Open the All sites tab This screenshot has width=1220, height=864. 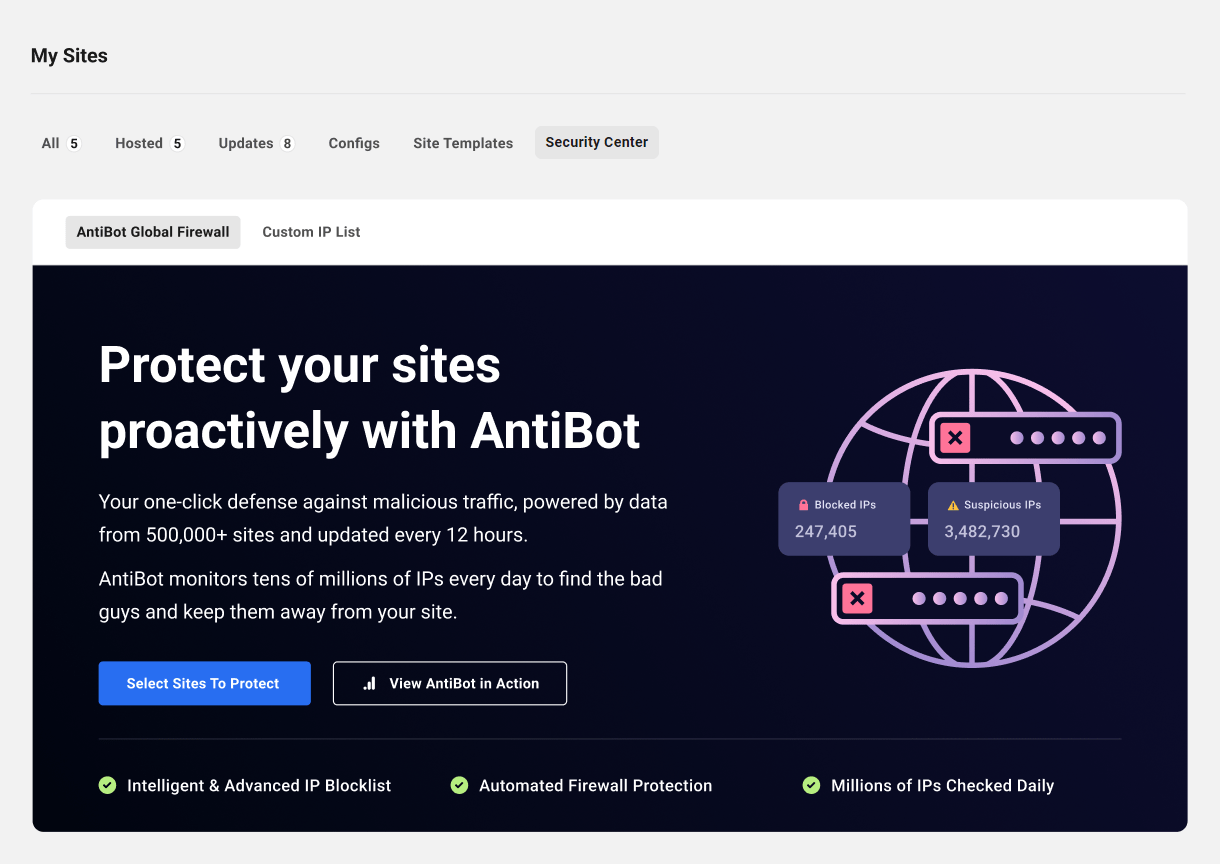click(x=60, y=143)
